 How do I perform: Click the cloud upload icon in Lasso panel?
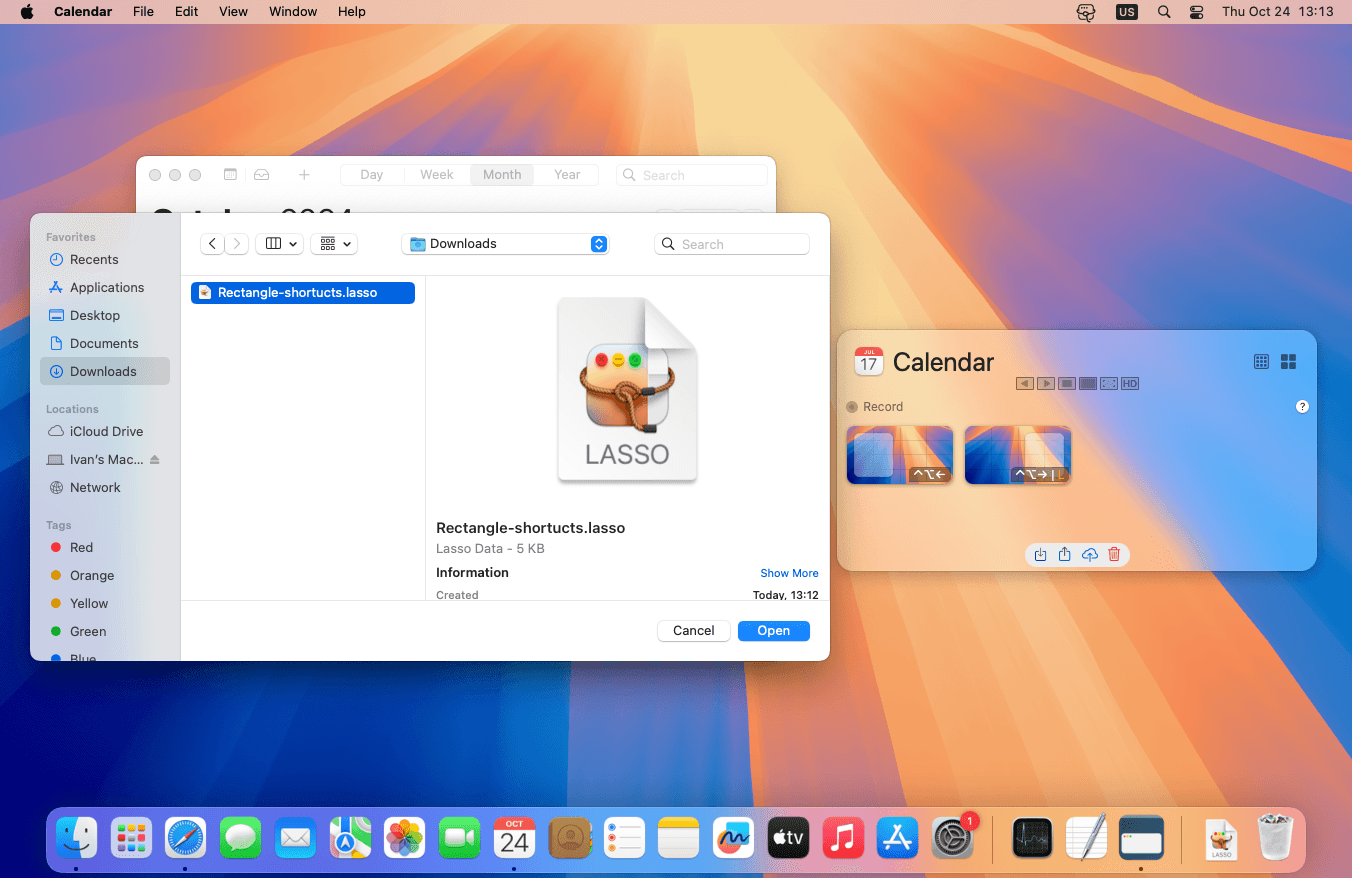[x=1090, y=555]
